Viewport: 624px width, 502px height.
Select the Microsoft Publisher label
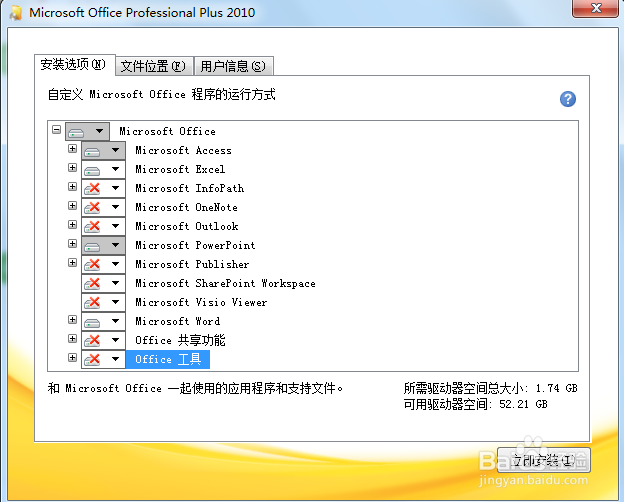click(192, 264)
